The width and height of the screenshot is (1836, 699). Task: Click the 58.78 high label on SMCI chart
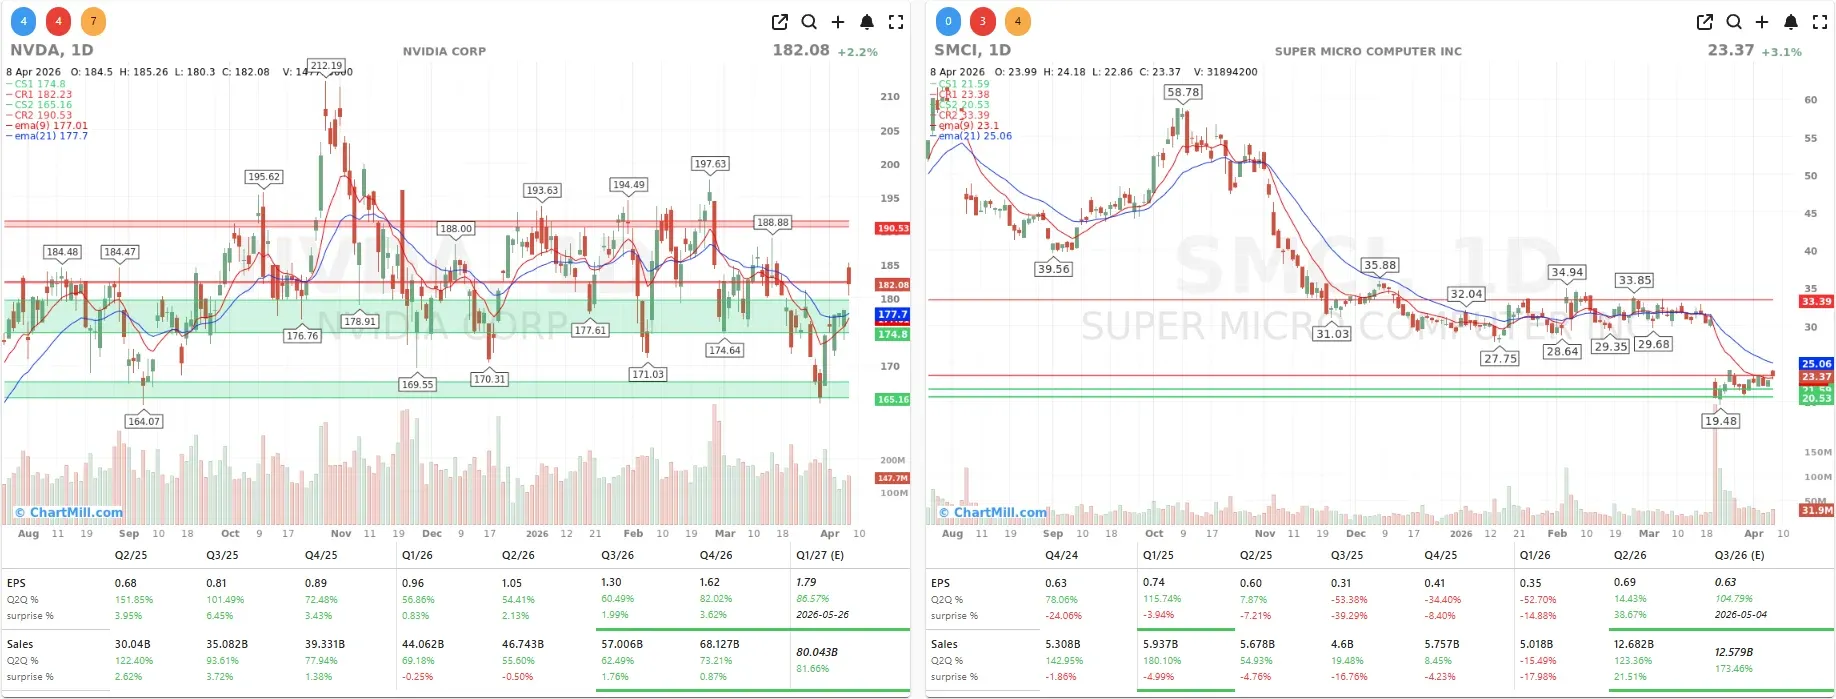point(1183,92)
